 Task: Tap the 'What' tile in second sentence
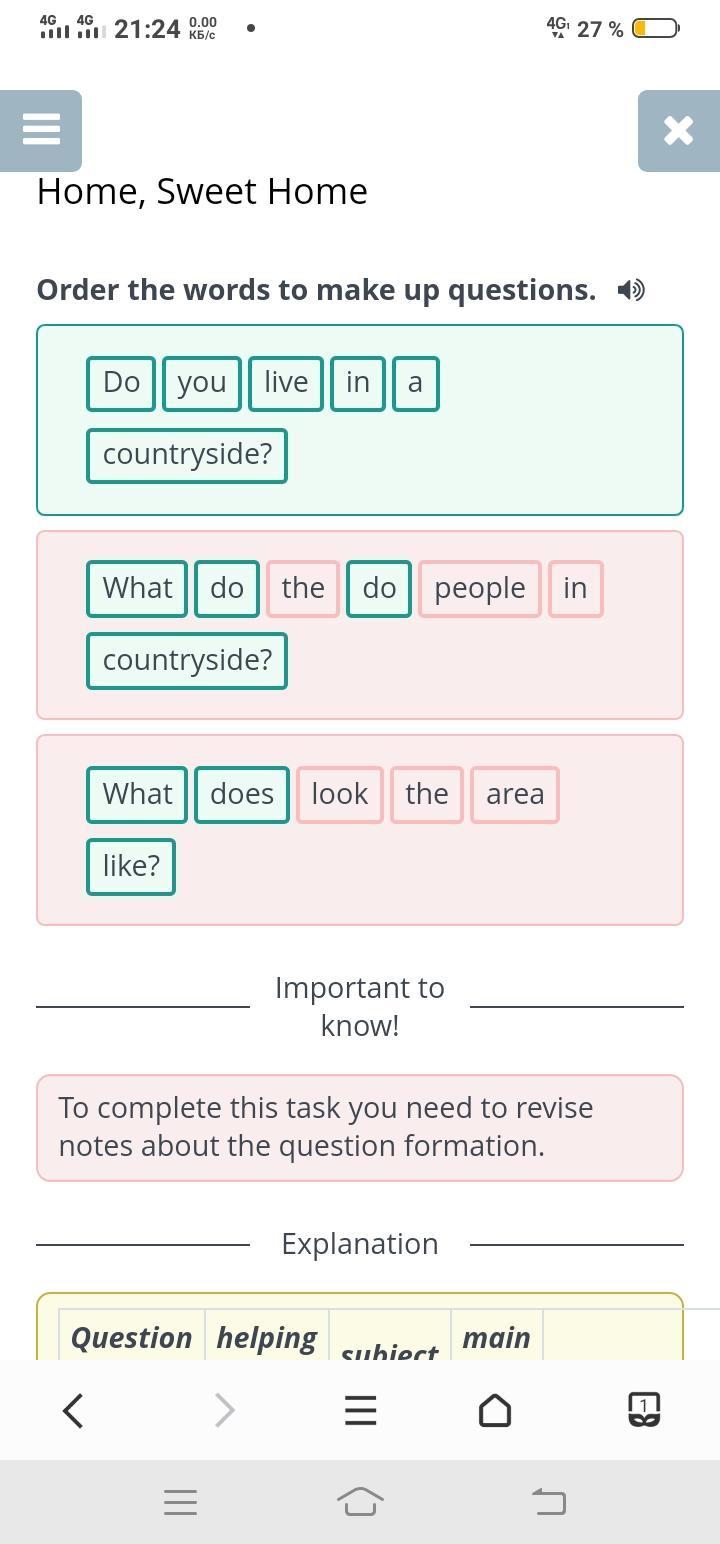tap(137, 589)
